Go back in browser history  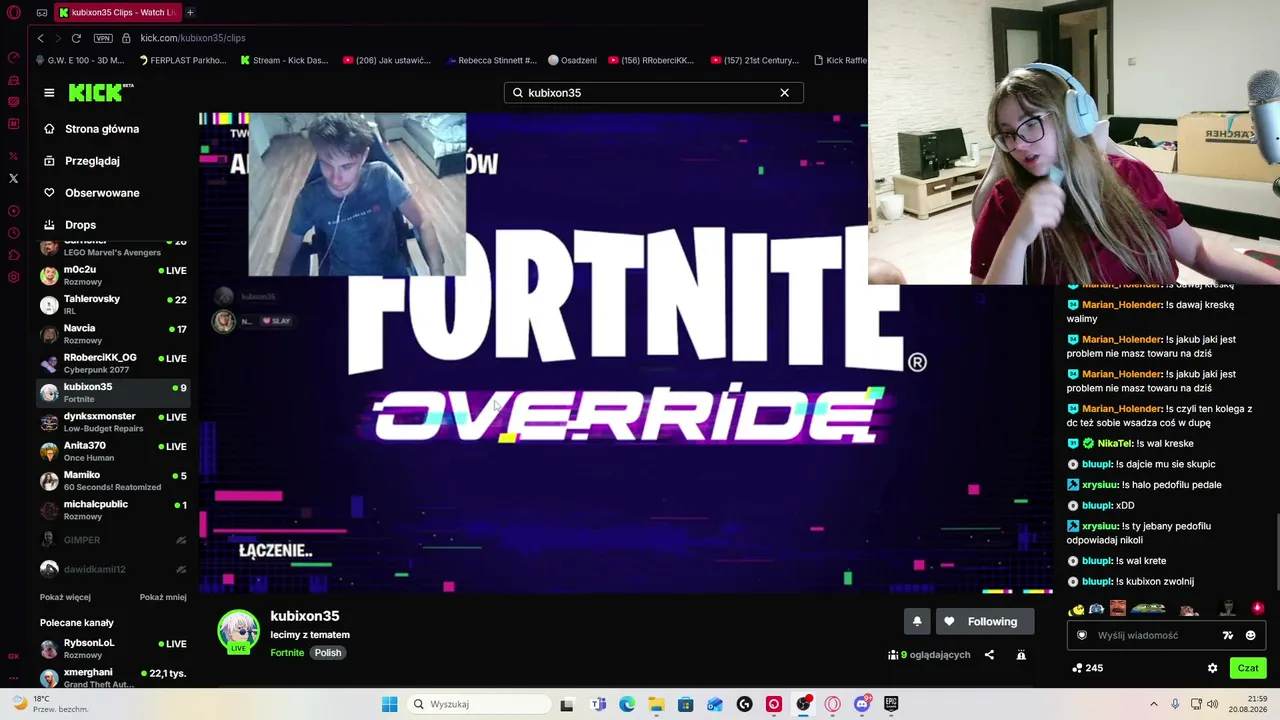coord(40,38)
